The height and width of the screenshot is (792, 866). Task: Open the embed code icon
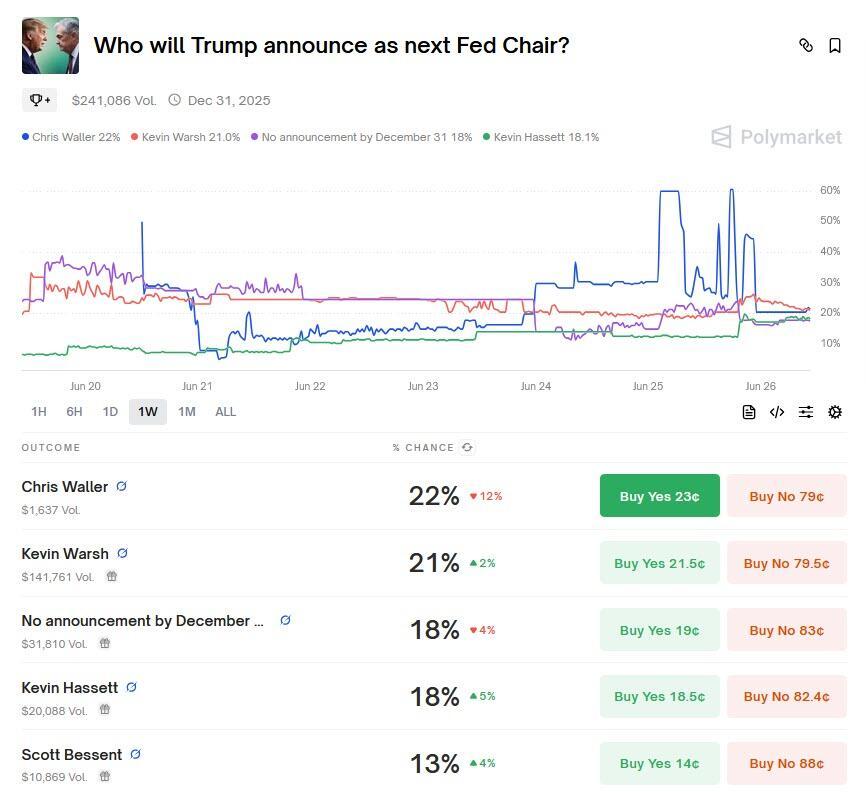click(x=777, y=412)
